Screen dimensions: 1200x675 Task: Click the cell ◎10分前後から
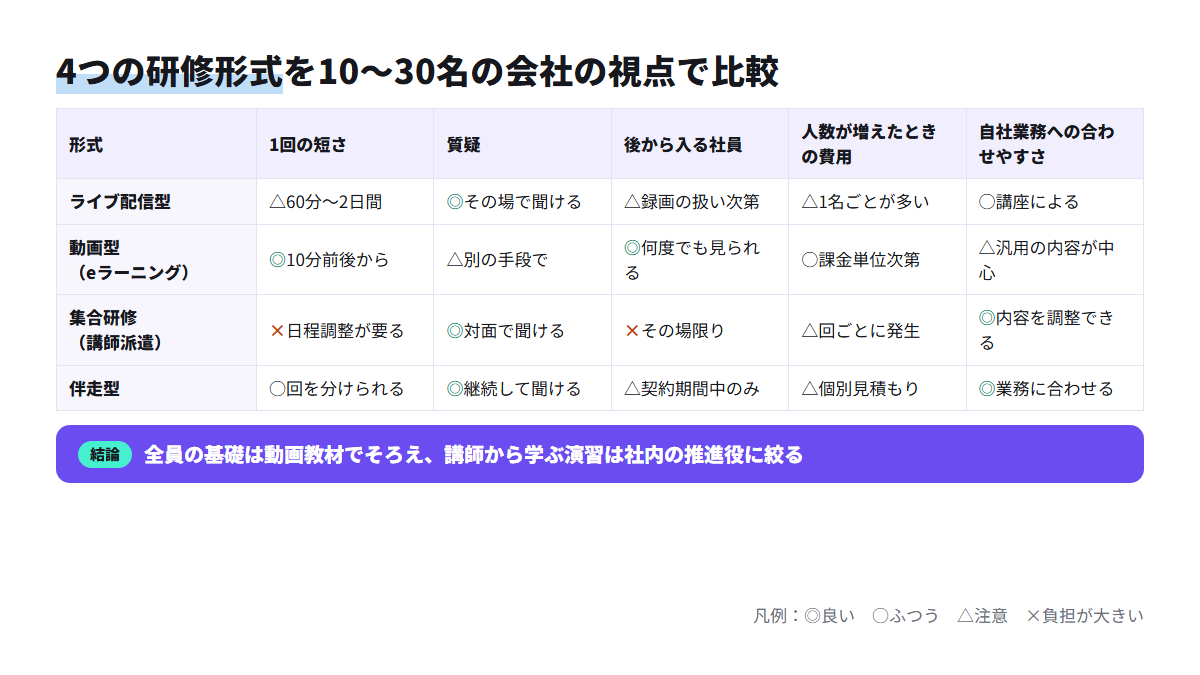(x=345, y=260)
